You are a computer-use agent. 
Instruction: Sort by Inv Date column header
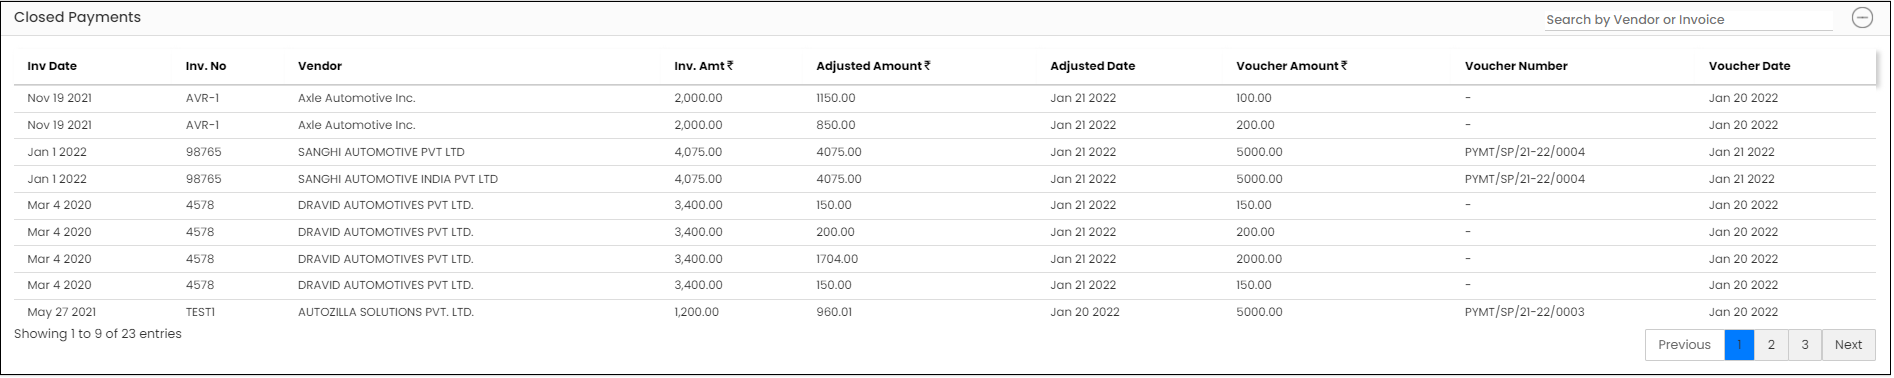coord(52,66)
